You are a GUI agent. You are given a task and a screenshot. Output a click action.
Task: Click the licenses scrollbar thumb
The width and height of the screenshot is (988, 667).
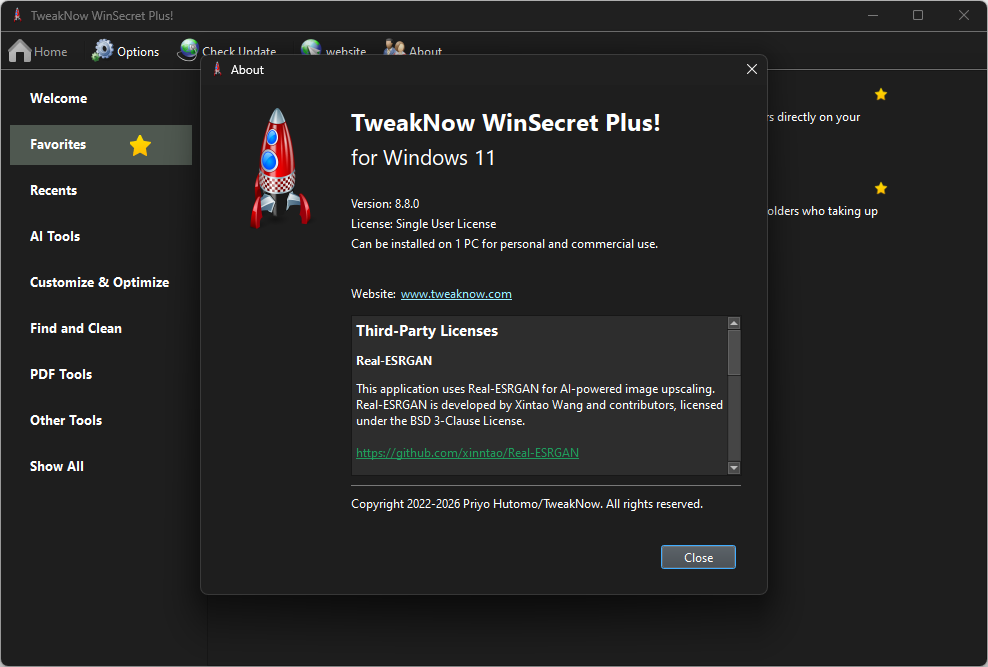(x=733, y=352)
